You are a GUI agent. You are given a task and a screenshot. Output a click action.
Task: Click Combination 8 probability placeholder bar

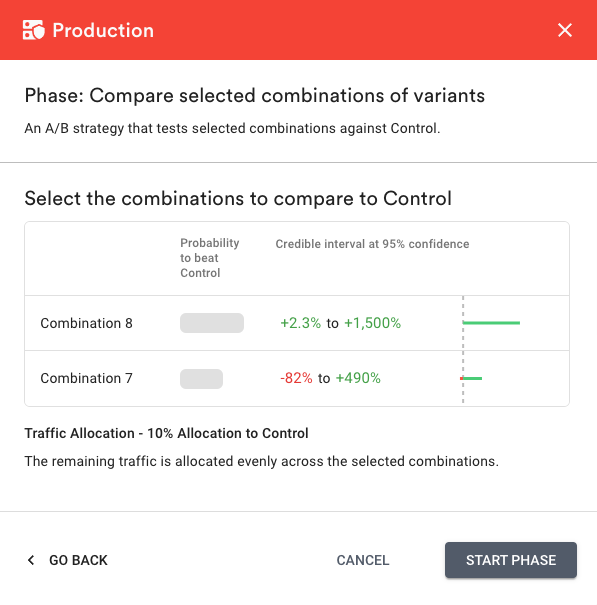212,323
